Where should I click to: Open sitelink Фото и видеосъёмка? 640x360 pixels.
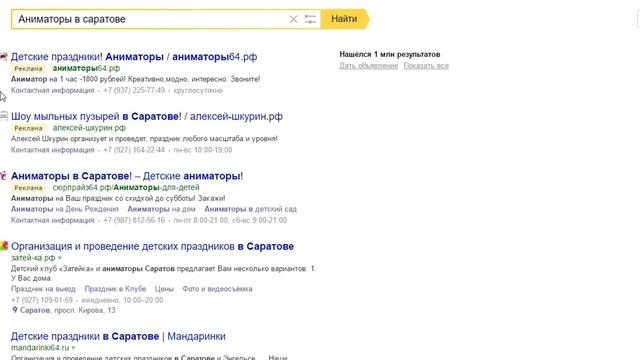click(x=217, y=289)
